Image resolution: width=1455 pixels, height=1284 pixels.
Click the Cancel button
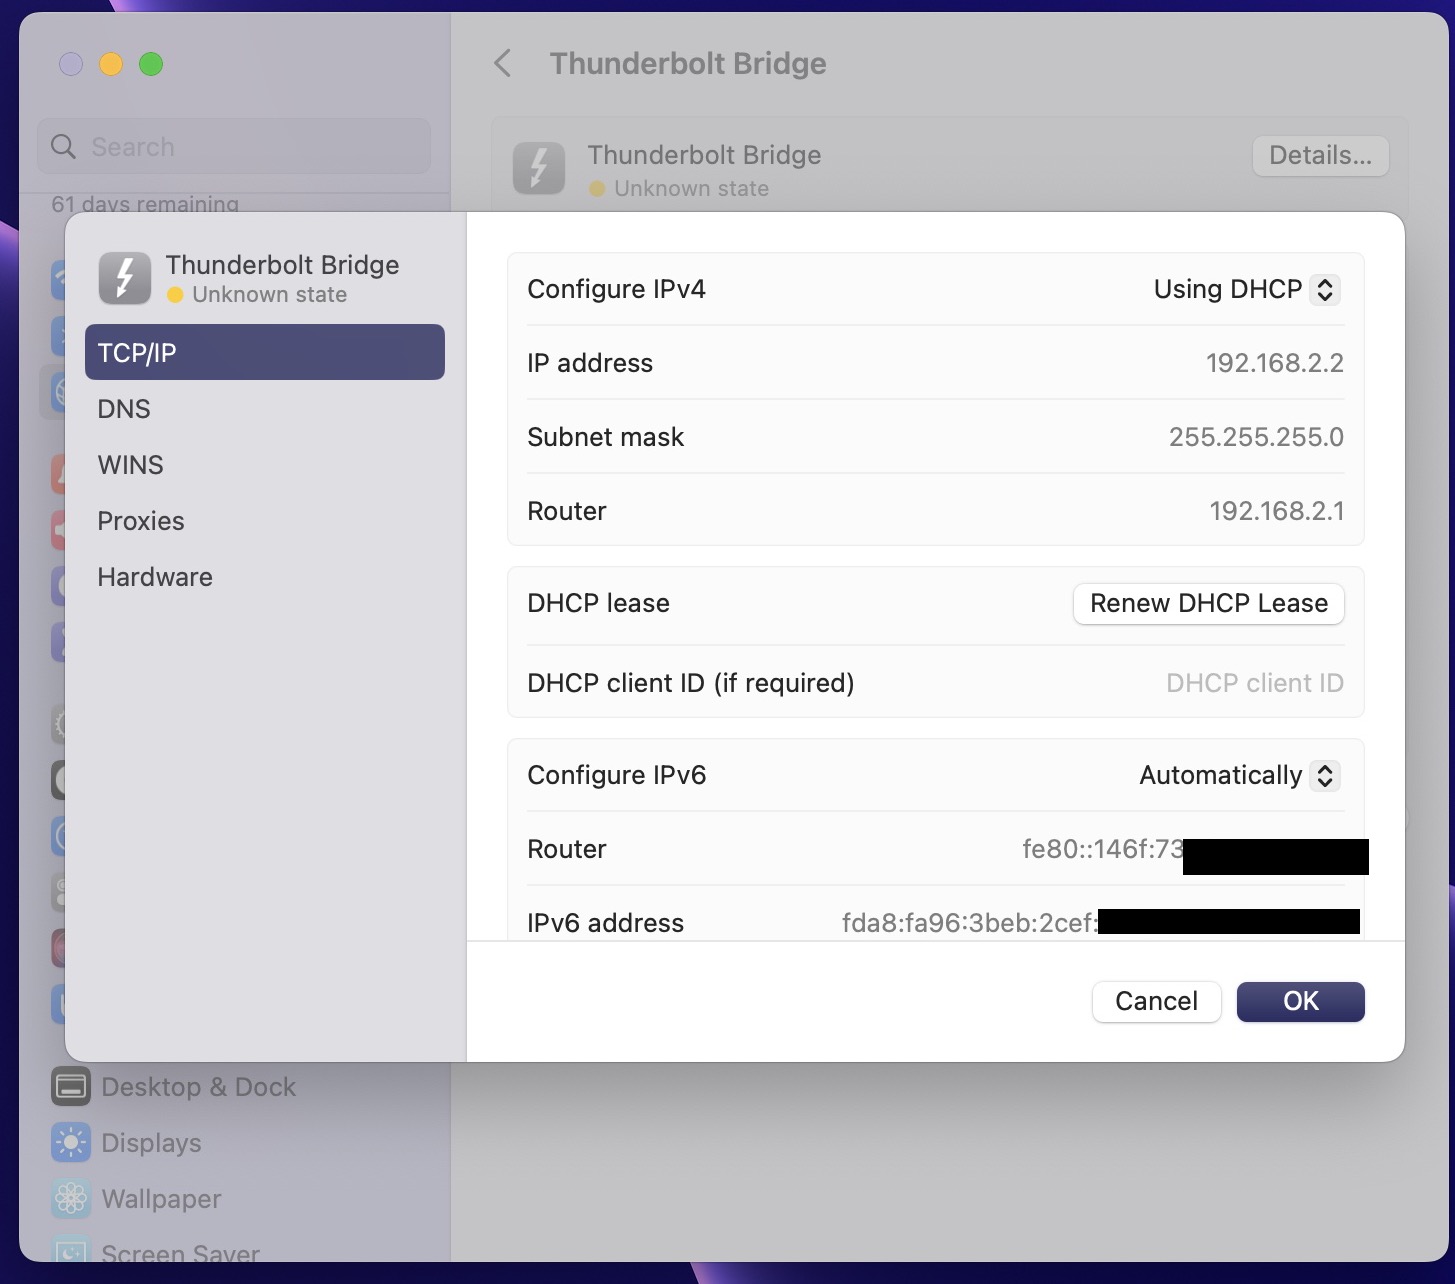1156,1001
